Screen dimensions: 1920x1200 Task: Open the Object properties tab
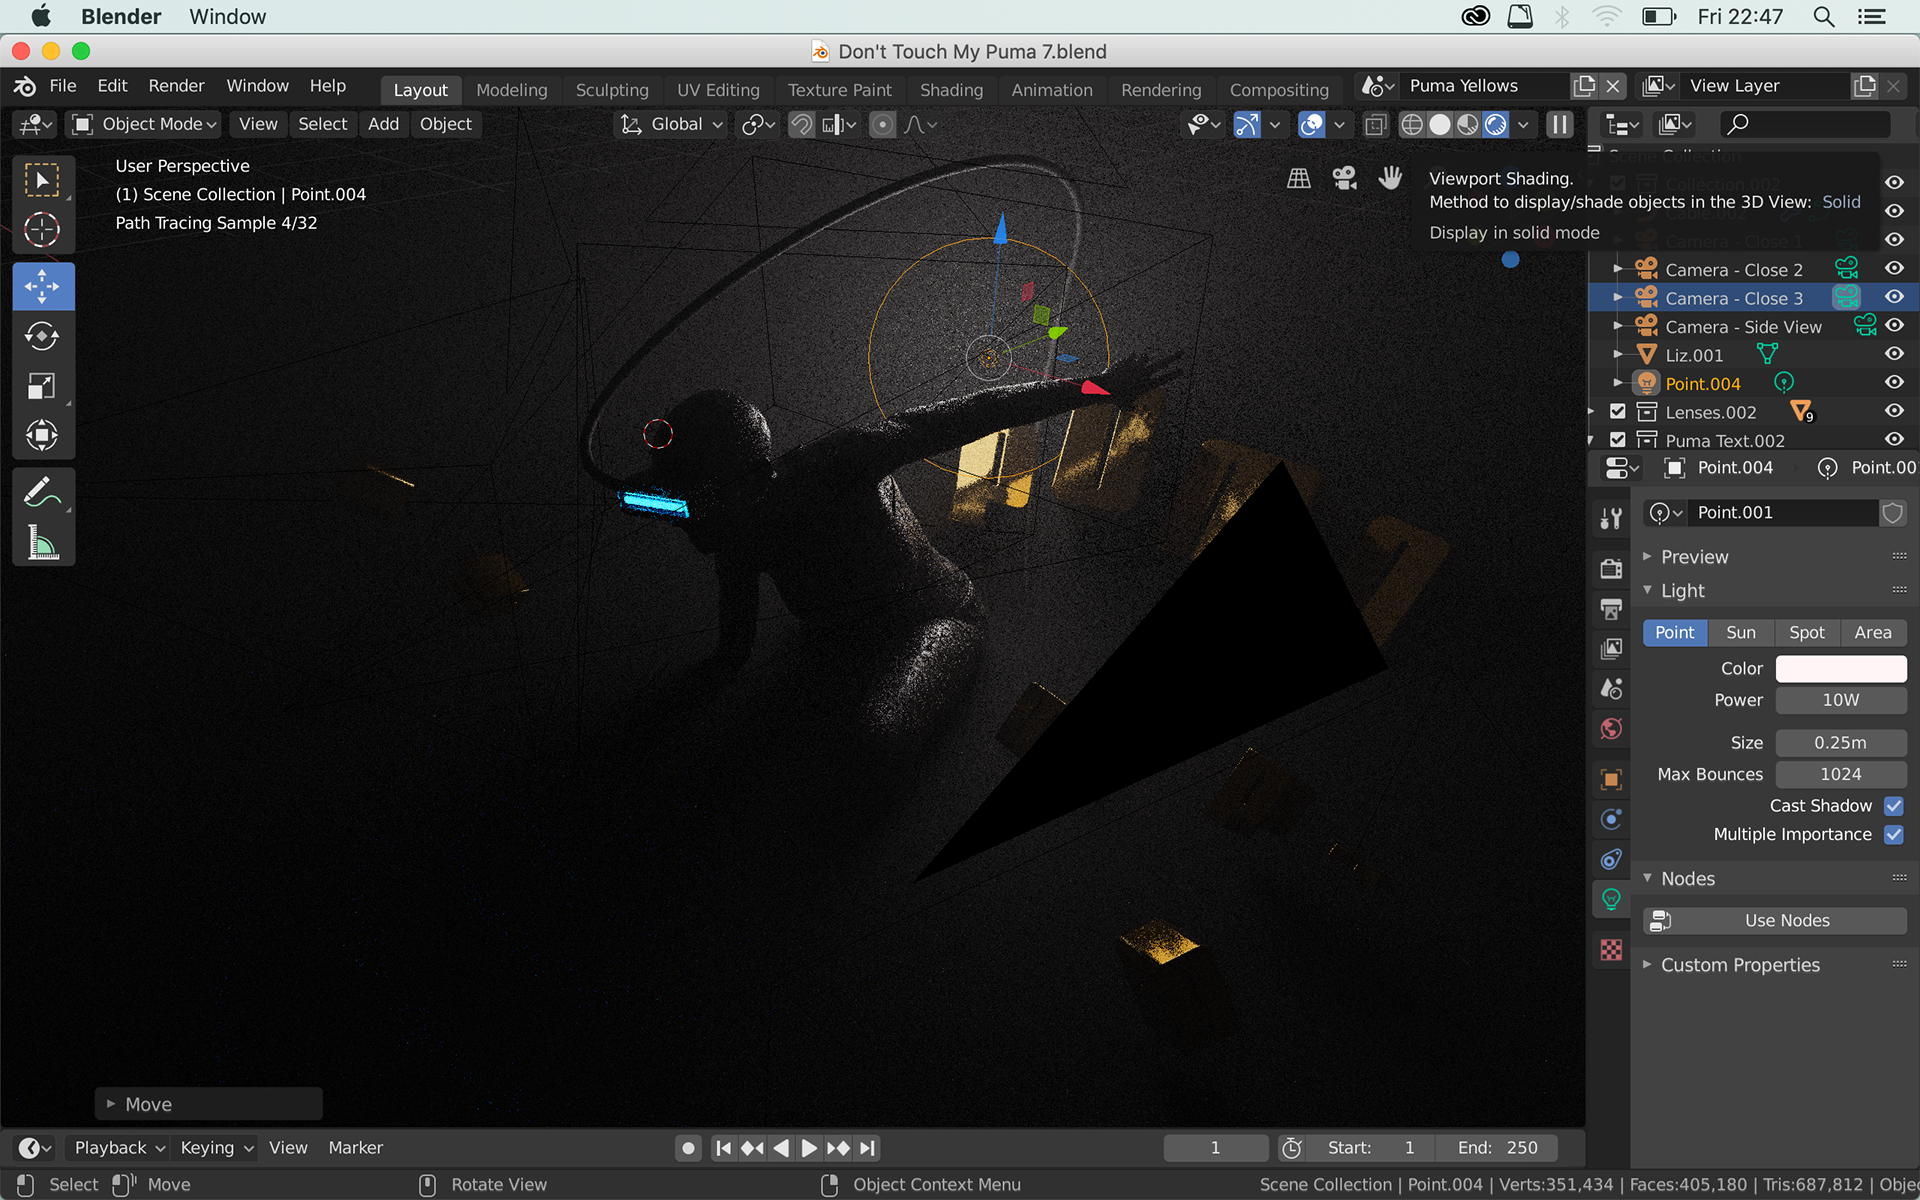click(1611, 779)
